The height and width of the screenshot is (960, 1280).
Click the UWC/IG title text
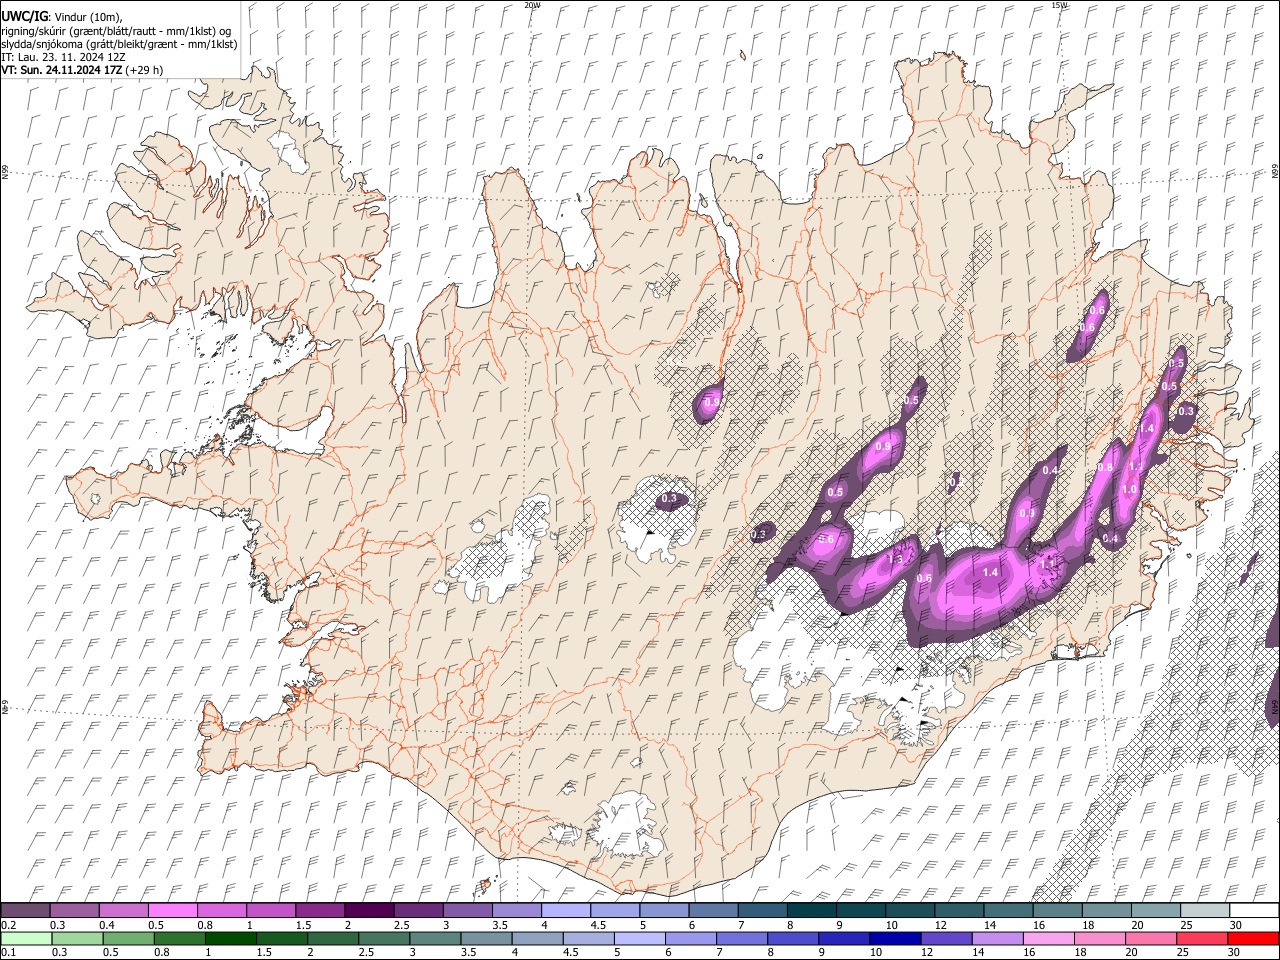(x=24, y=16)
